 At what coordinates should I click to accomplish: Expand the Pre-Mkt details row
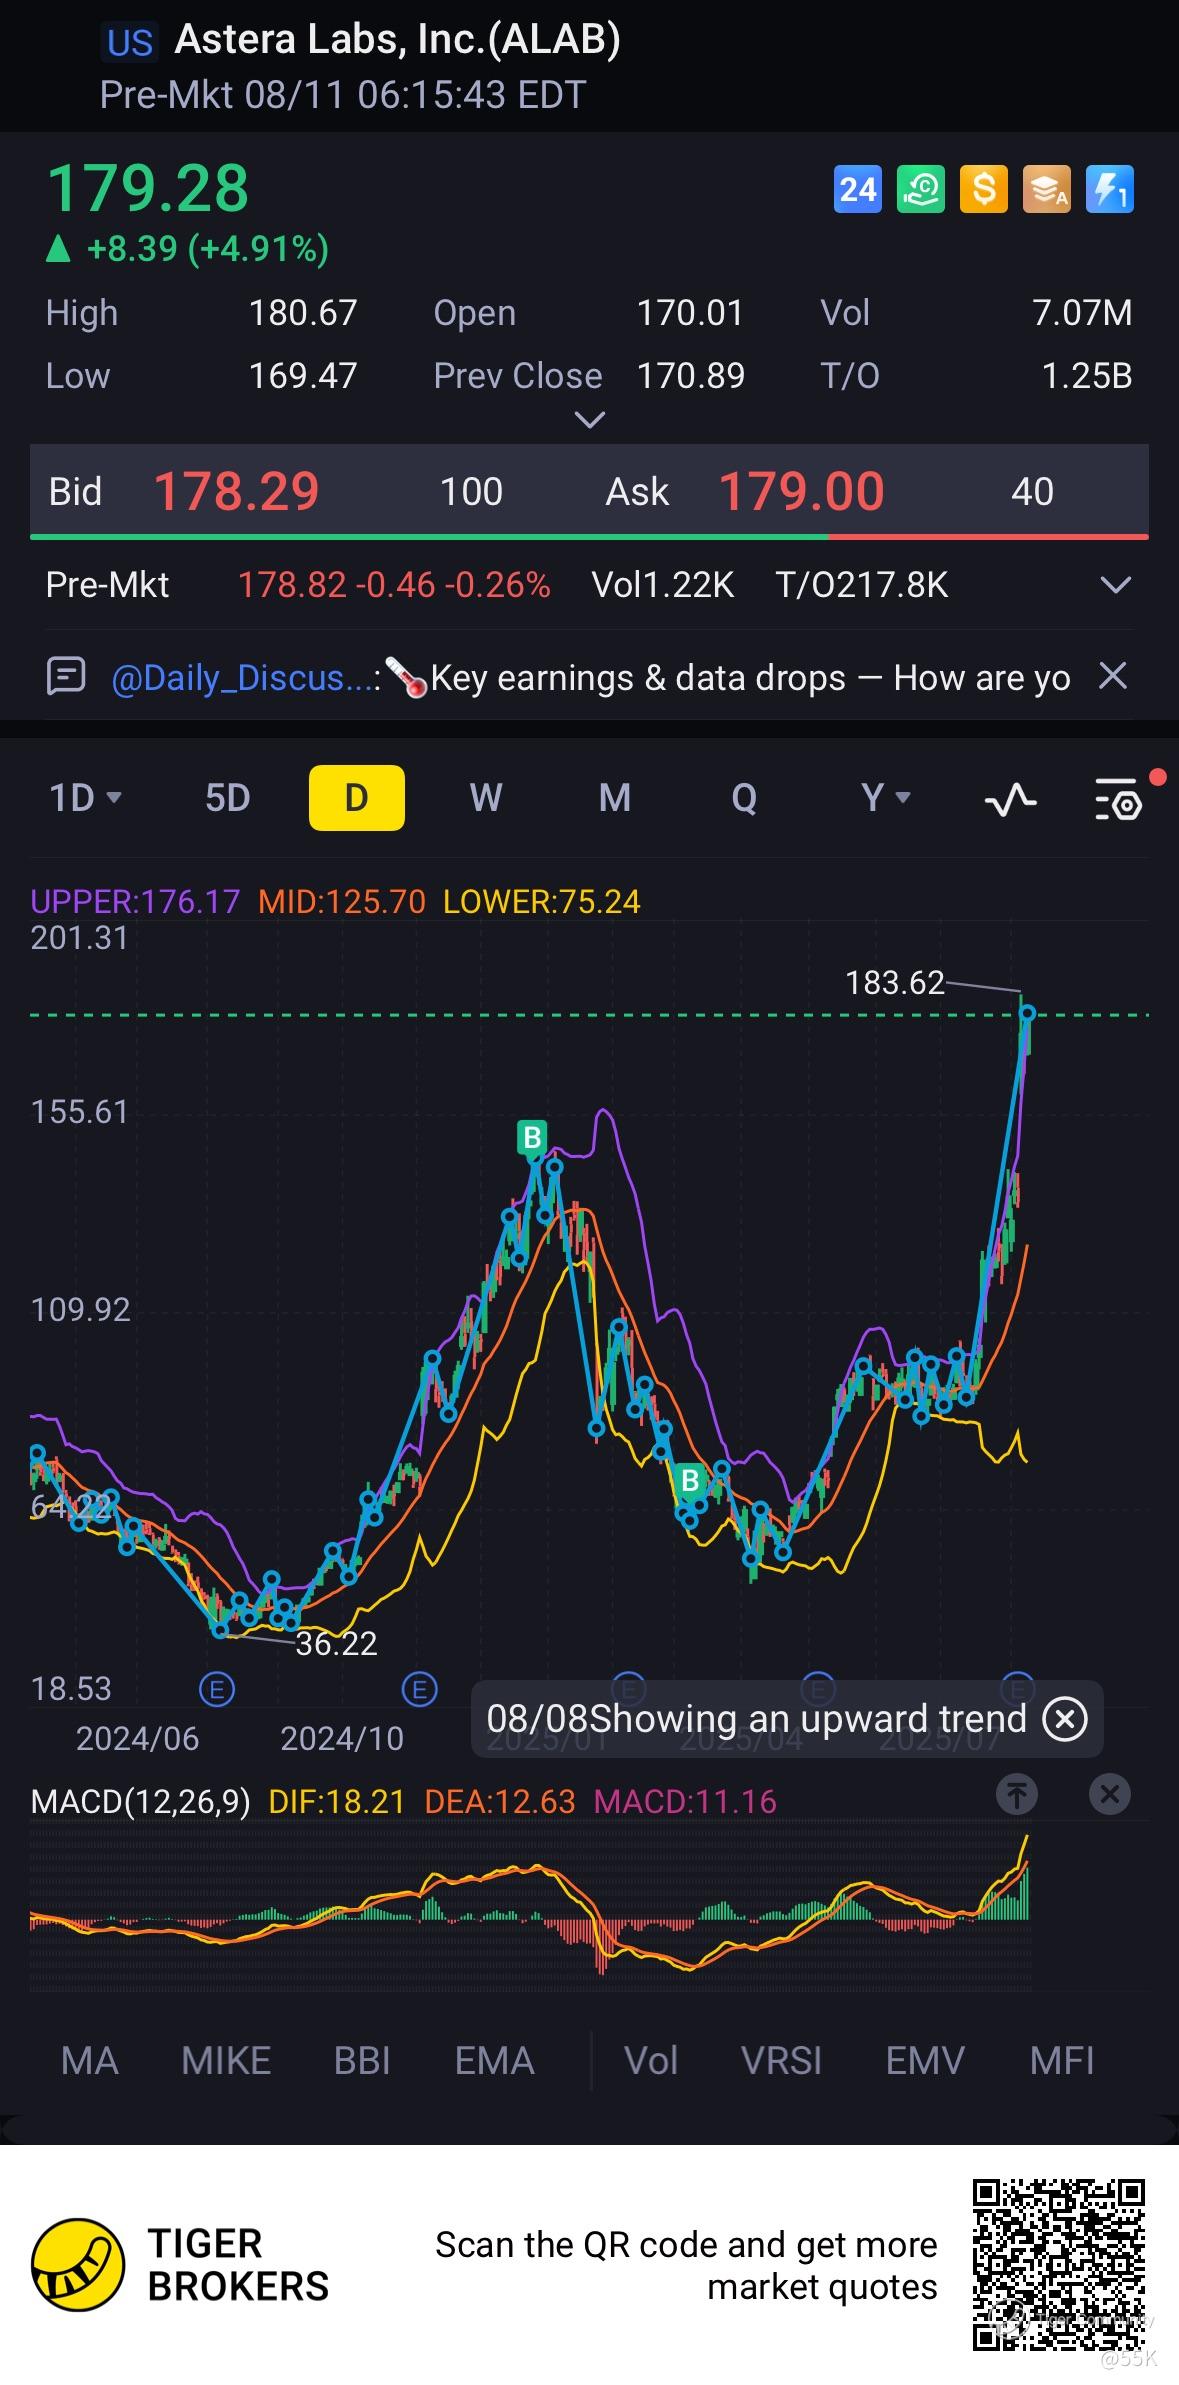coord(1115,585)
